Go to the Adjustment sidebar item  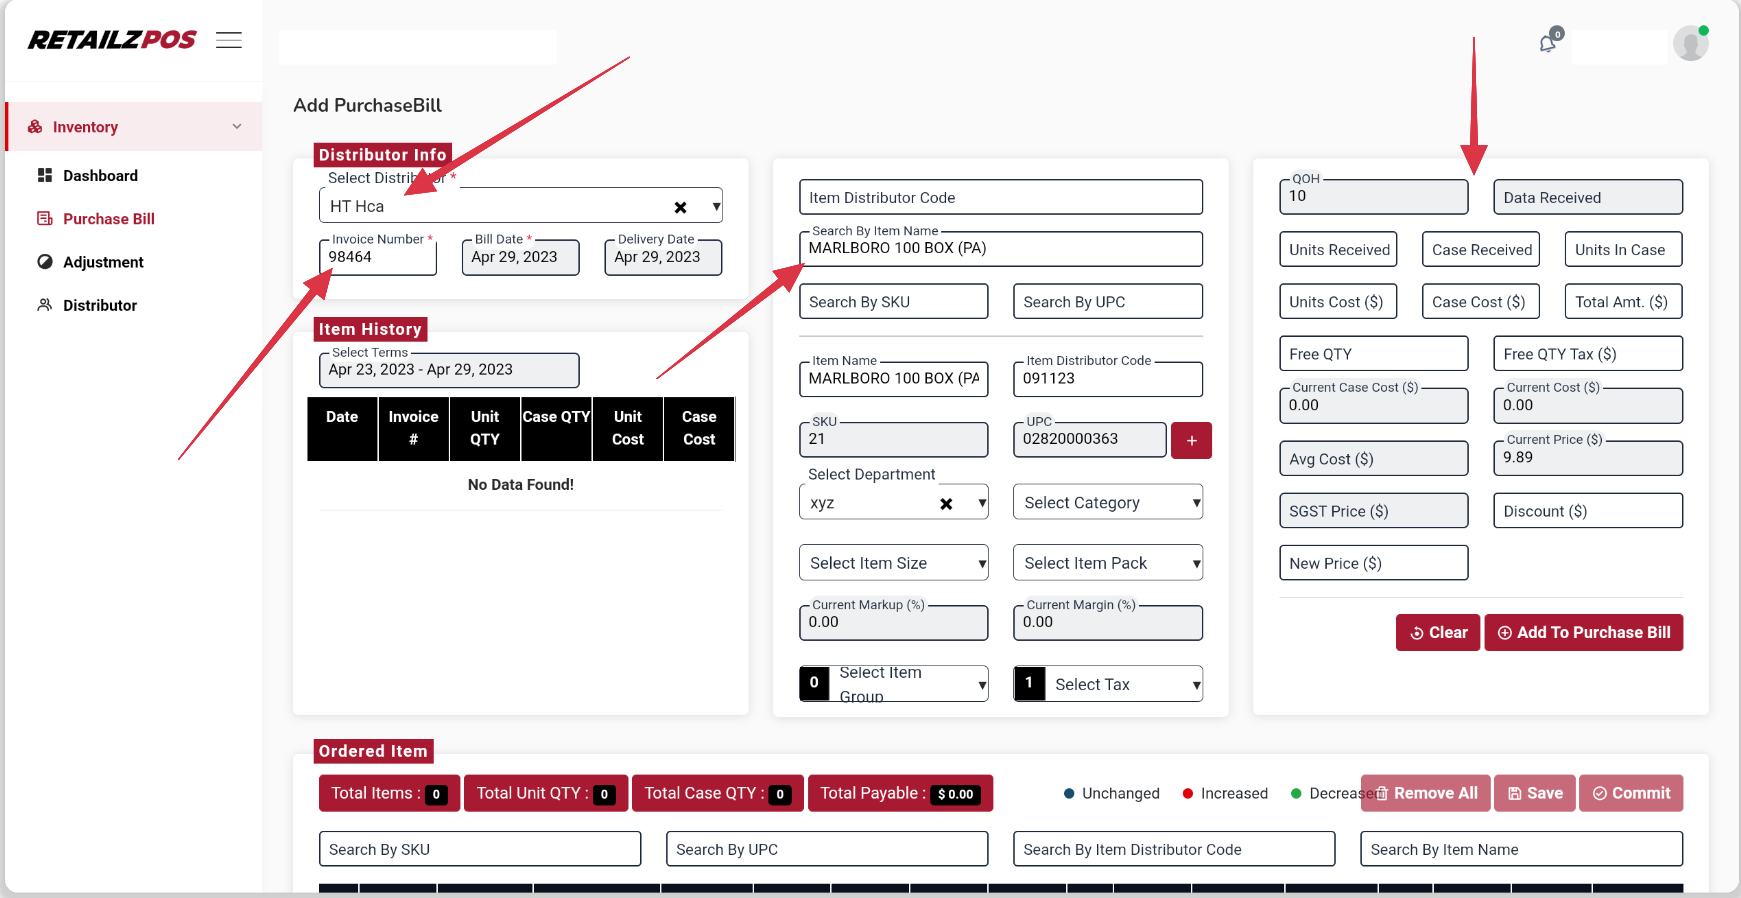103,262
